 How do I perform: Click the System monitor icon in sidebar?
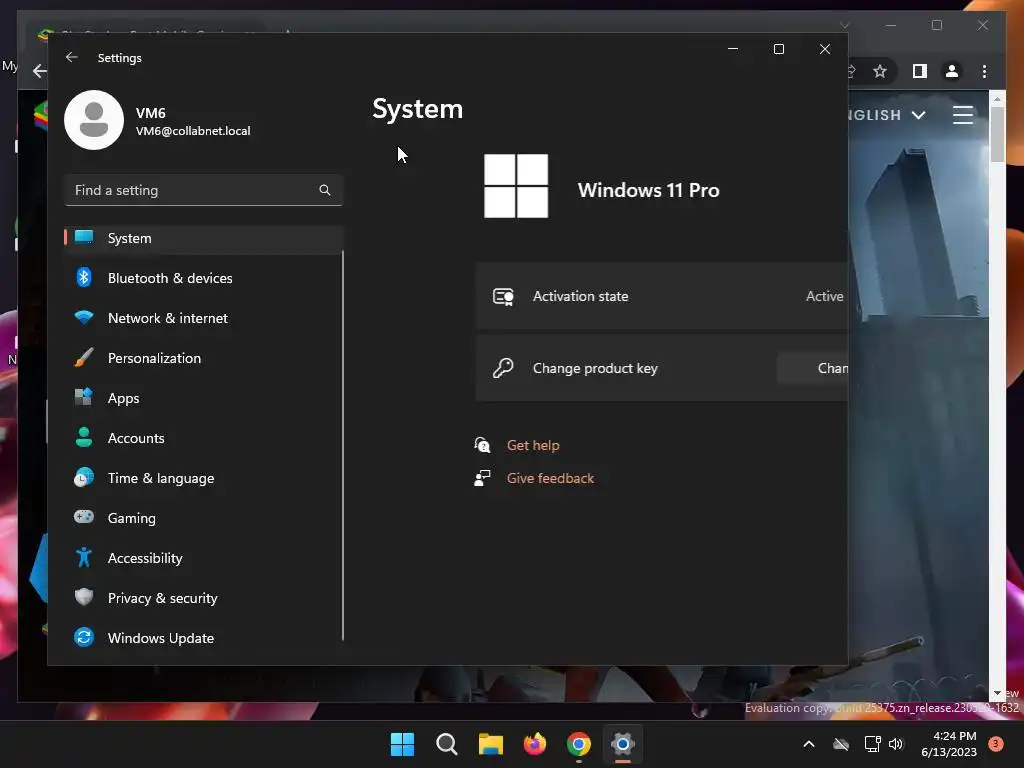84,237
